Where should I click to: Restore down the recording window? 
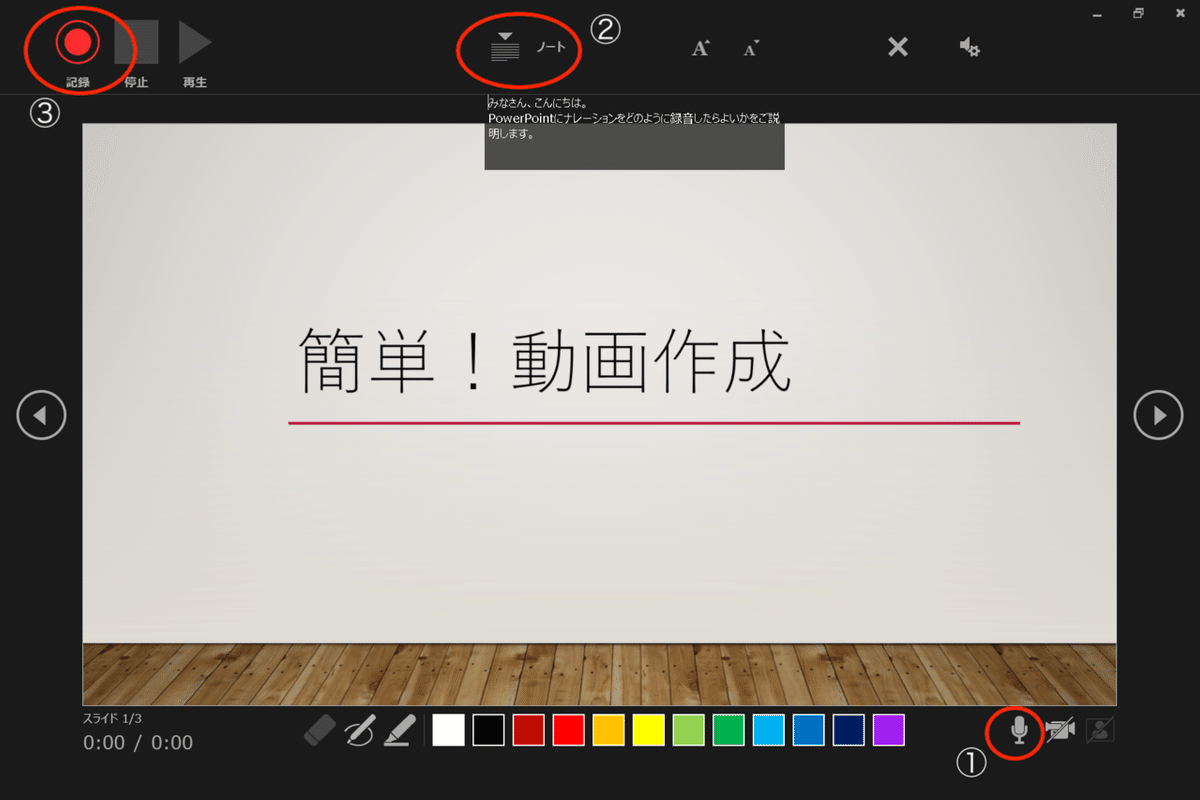[x=1138, y=13]
